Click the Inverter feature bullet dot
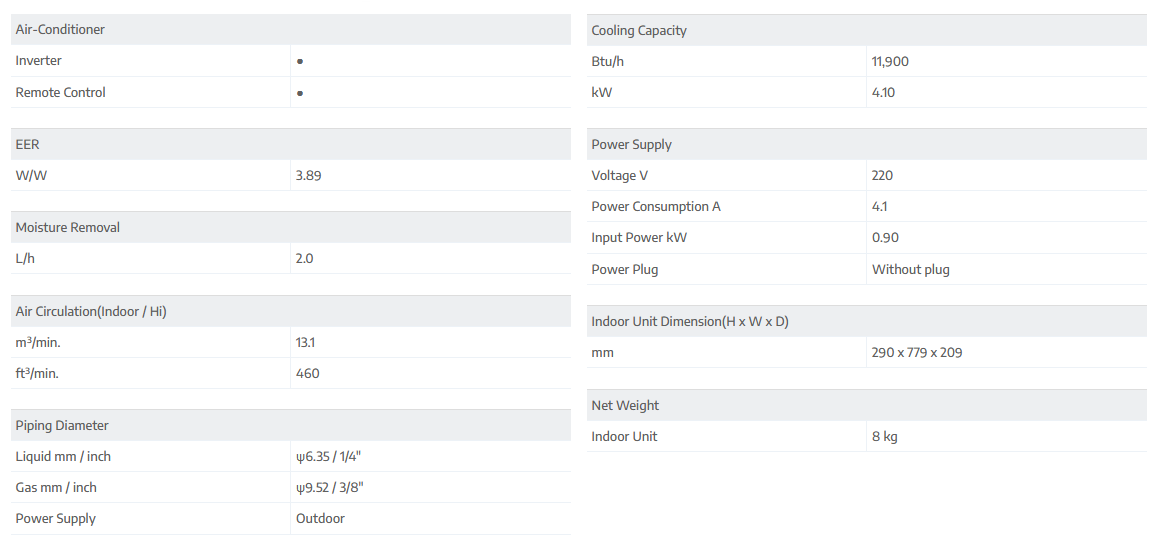This screenshot has height=541, width=1155. pyautogui.click(x=300, y=61)
